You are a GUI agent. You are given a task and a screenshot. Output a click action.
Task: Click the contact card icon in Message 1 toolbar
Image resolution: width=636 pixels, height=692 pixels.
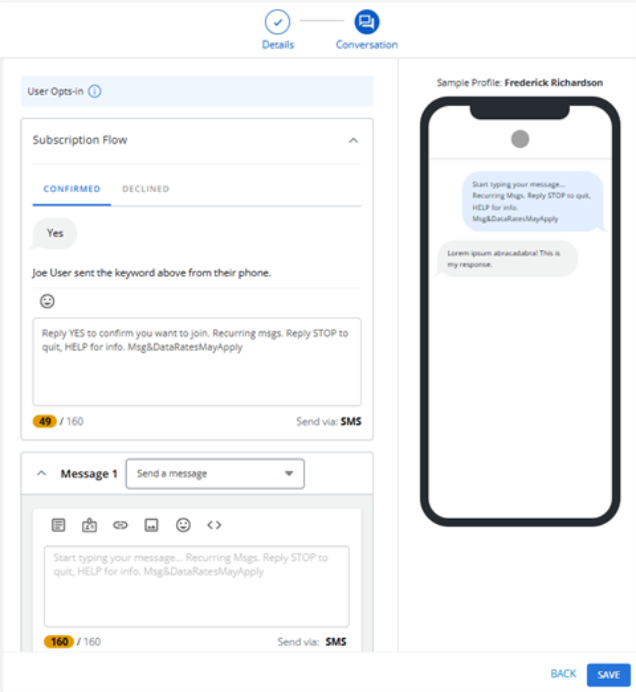click(90, 525)
